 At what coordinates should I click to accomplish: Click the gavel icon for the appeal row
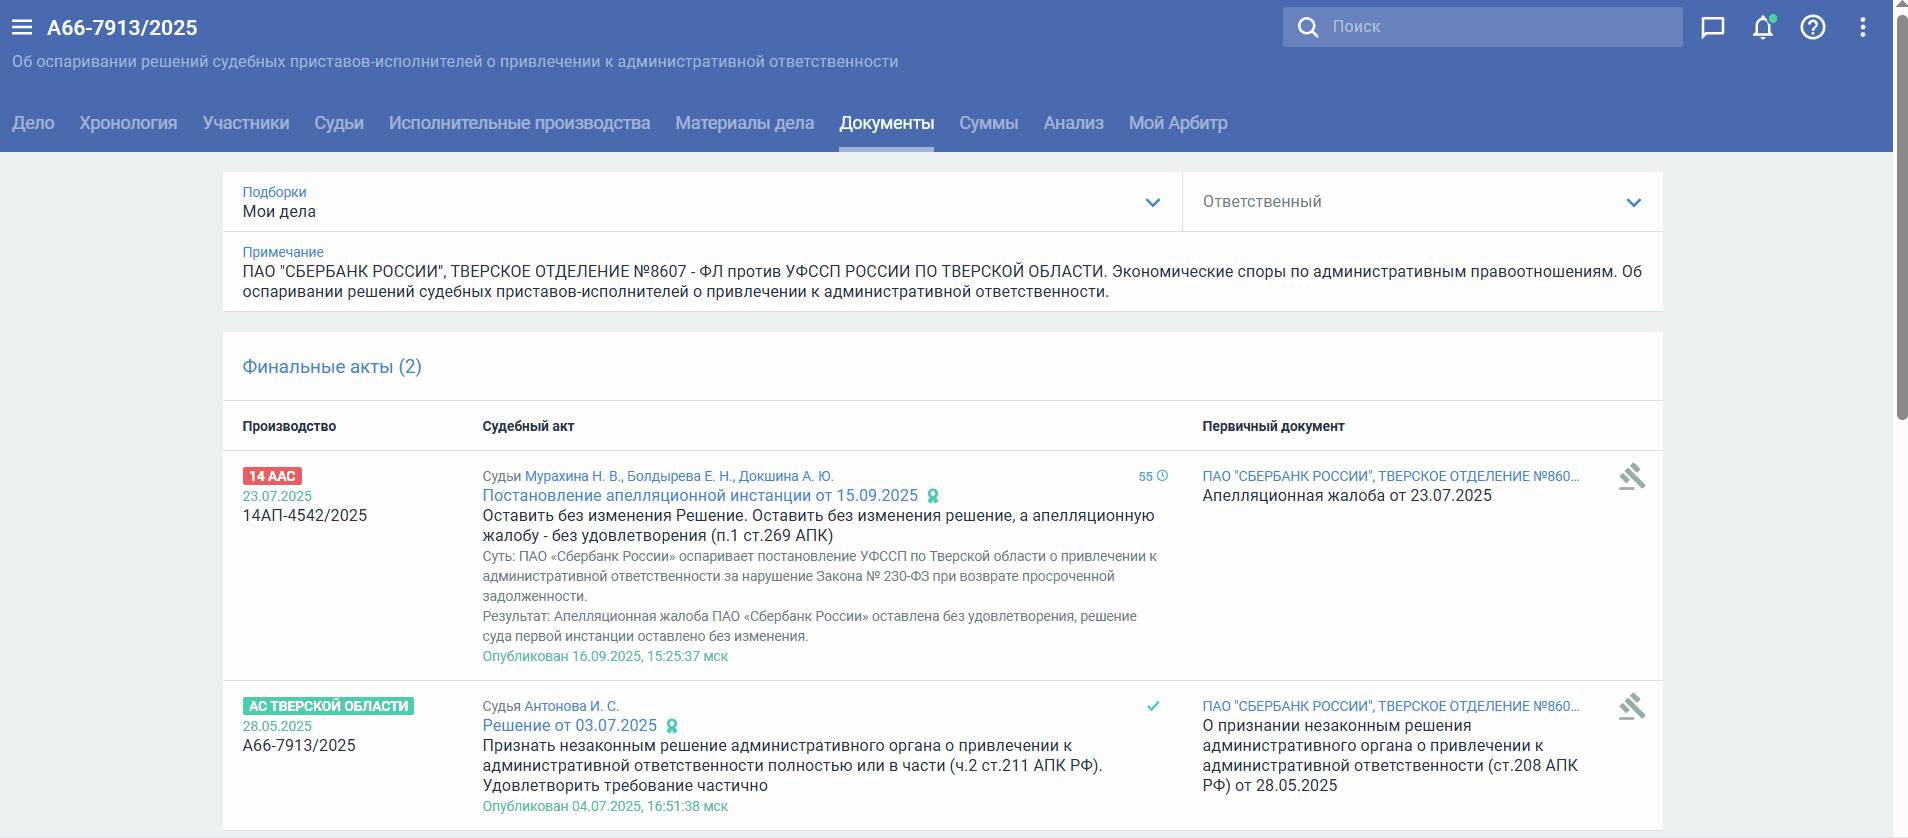(x=1631, y=477)
